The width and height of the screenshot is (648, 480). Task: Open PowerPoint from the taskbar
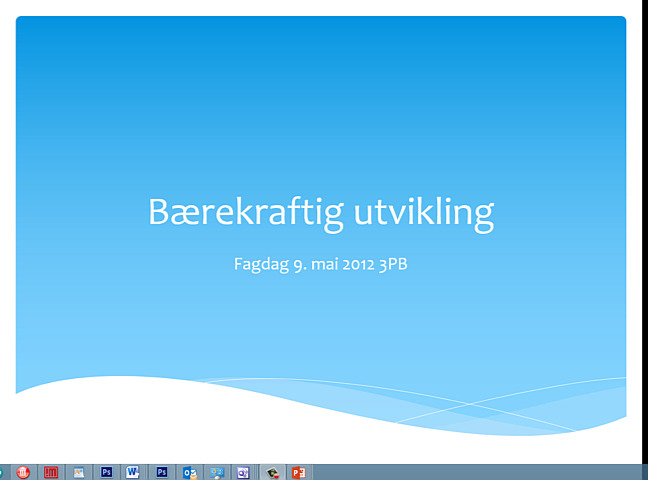point(297,472)
